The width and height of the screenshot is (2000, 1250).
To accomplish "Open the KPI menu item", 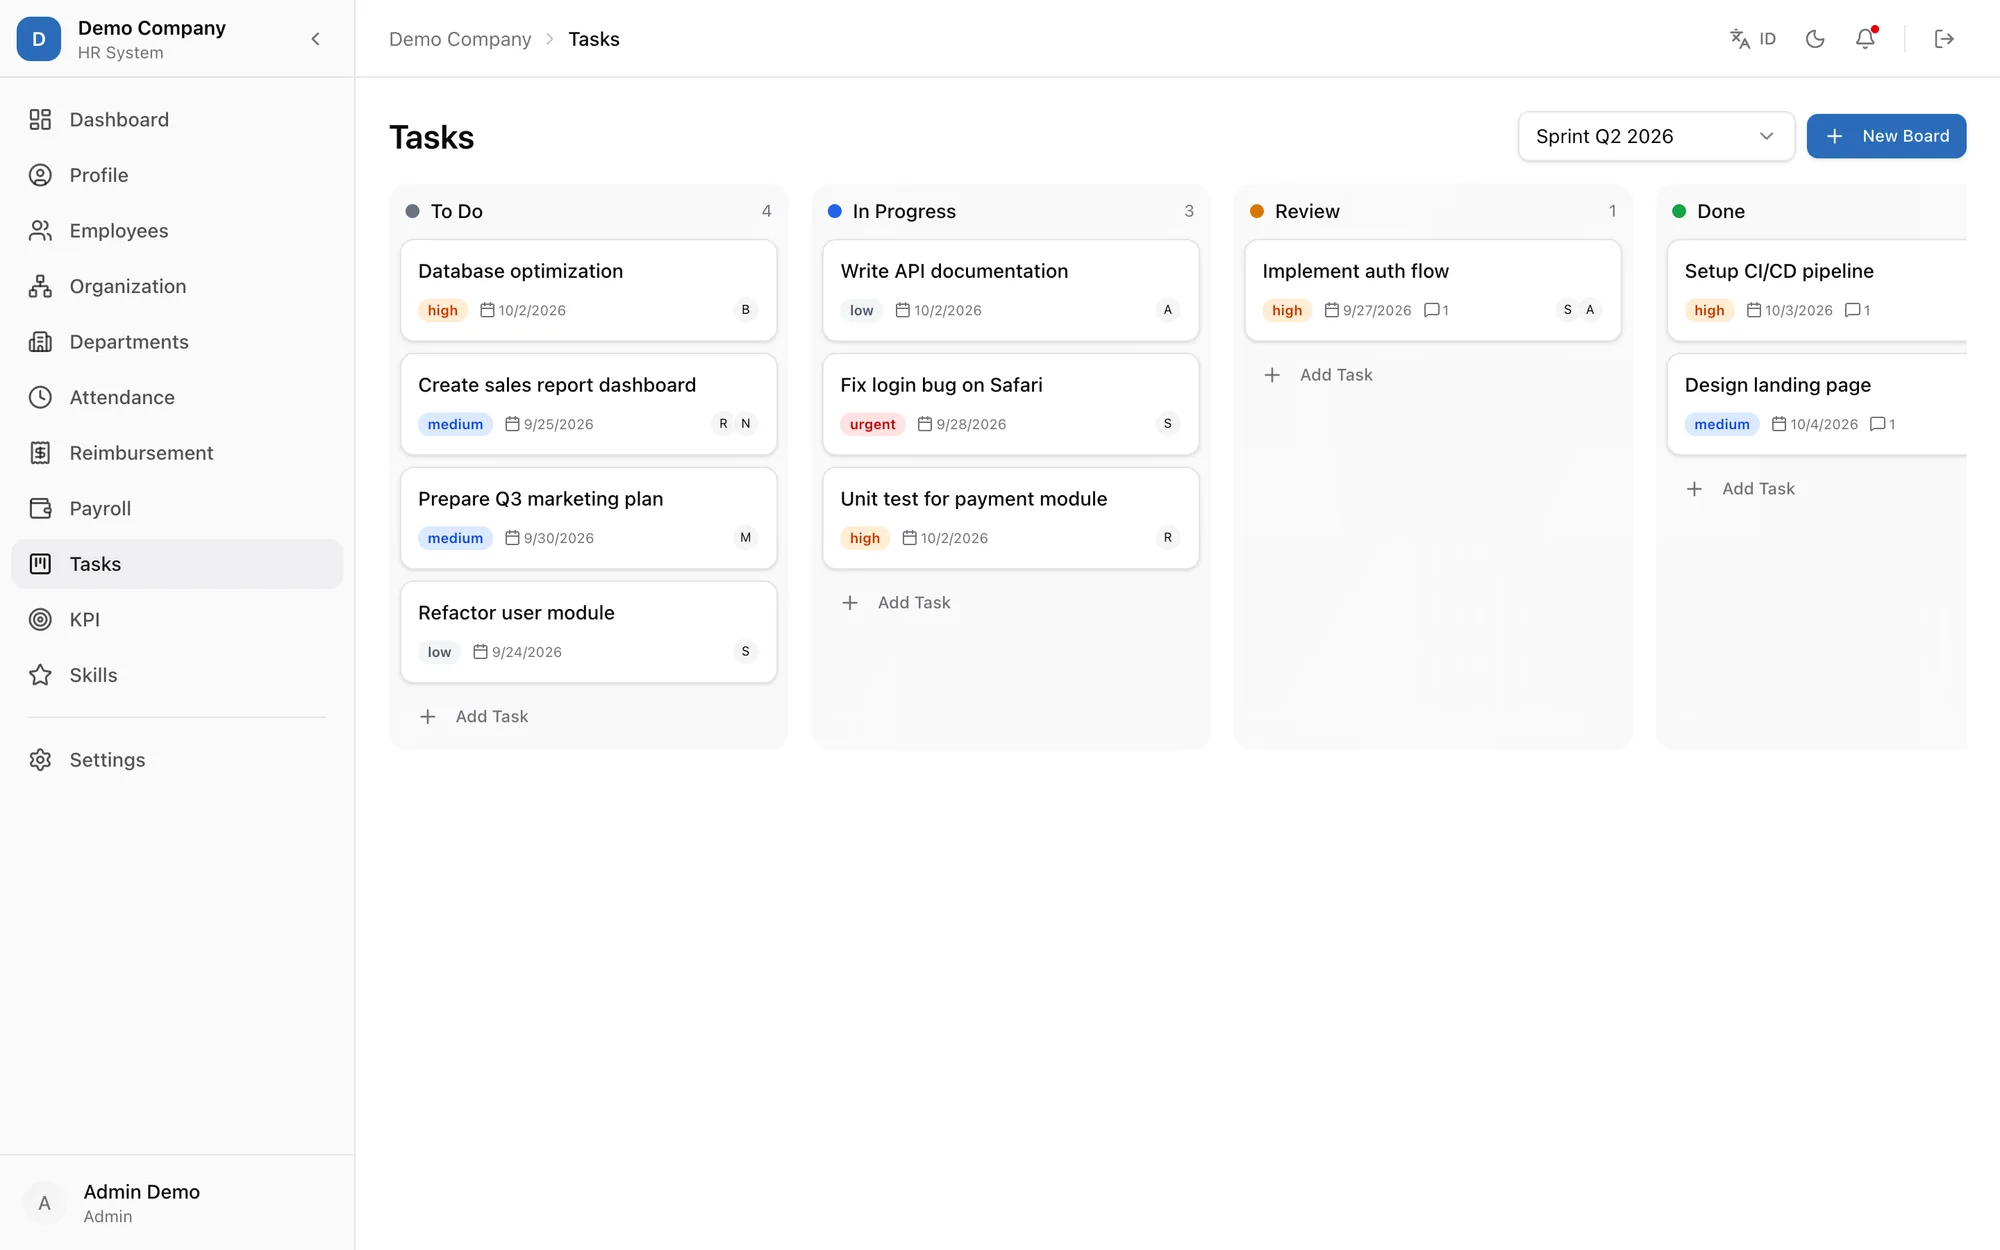I will pos(177,619).
